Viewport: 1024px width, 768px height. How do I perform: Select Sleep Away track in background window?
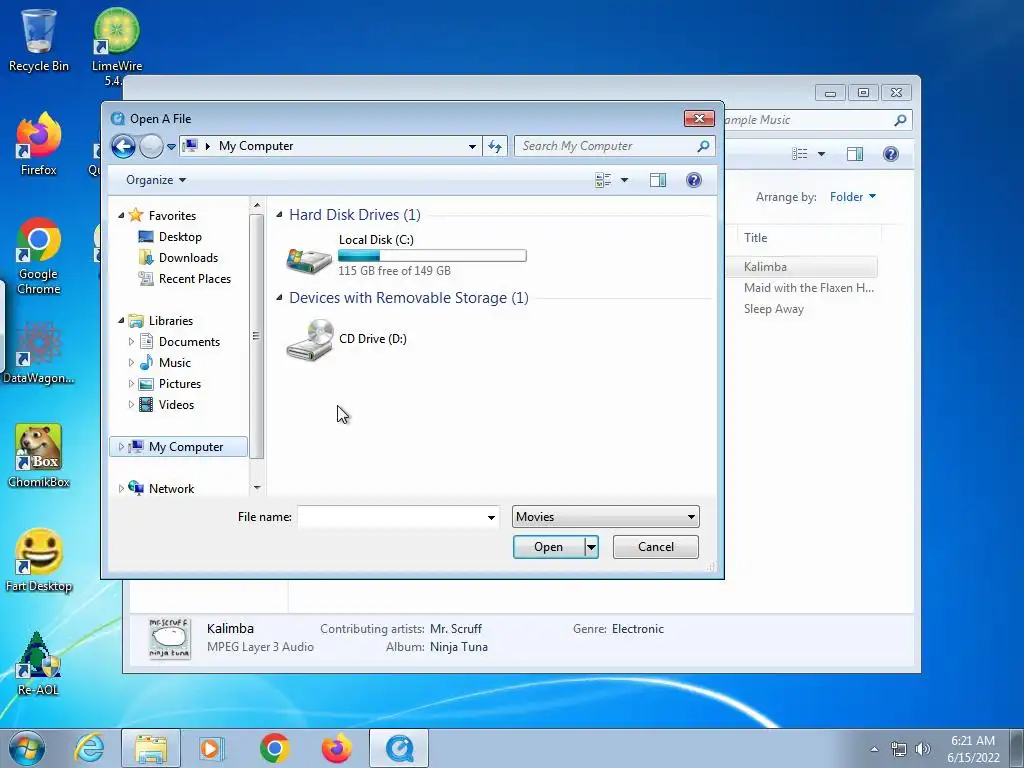pyautogui.click(x=774, y=309)
